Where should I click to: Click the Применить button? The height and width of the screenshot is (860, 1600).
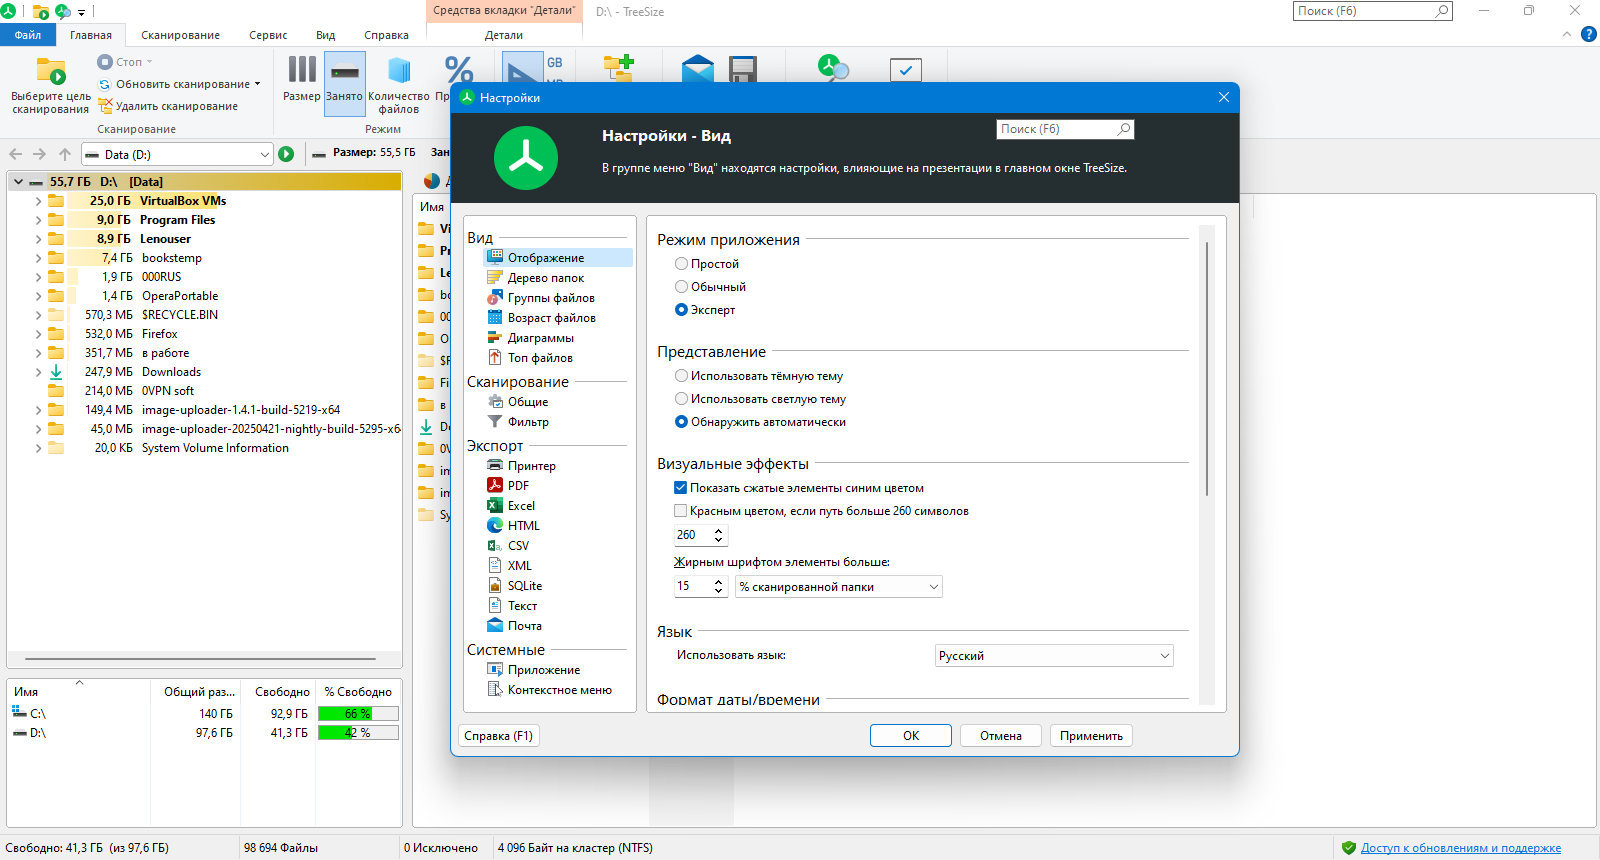tap(1091, 736)
